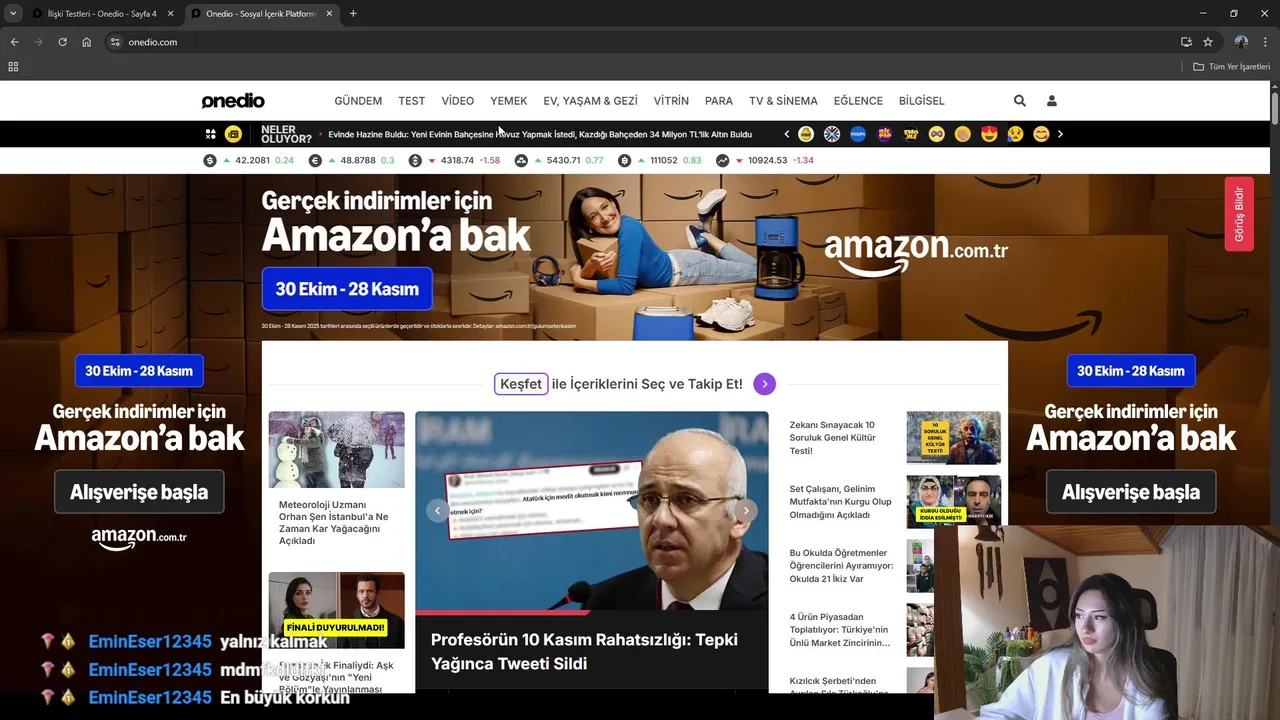The image size is (1280, 720).
Task: Open GÜNDEM menu item
Action: pos(358,101)
